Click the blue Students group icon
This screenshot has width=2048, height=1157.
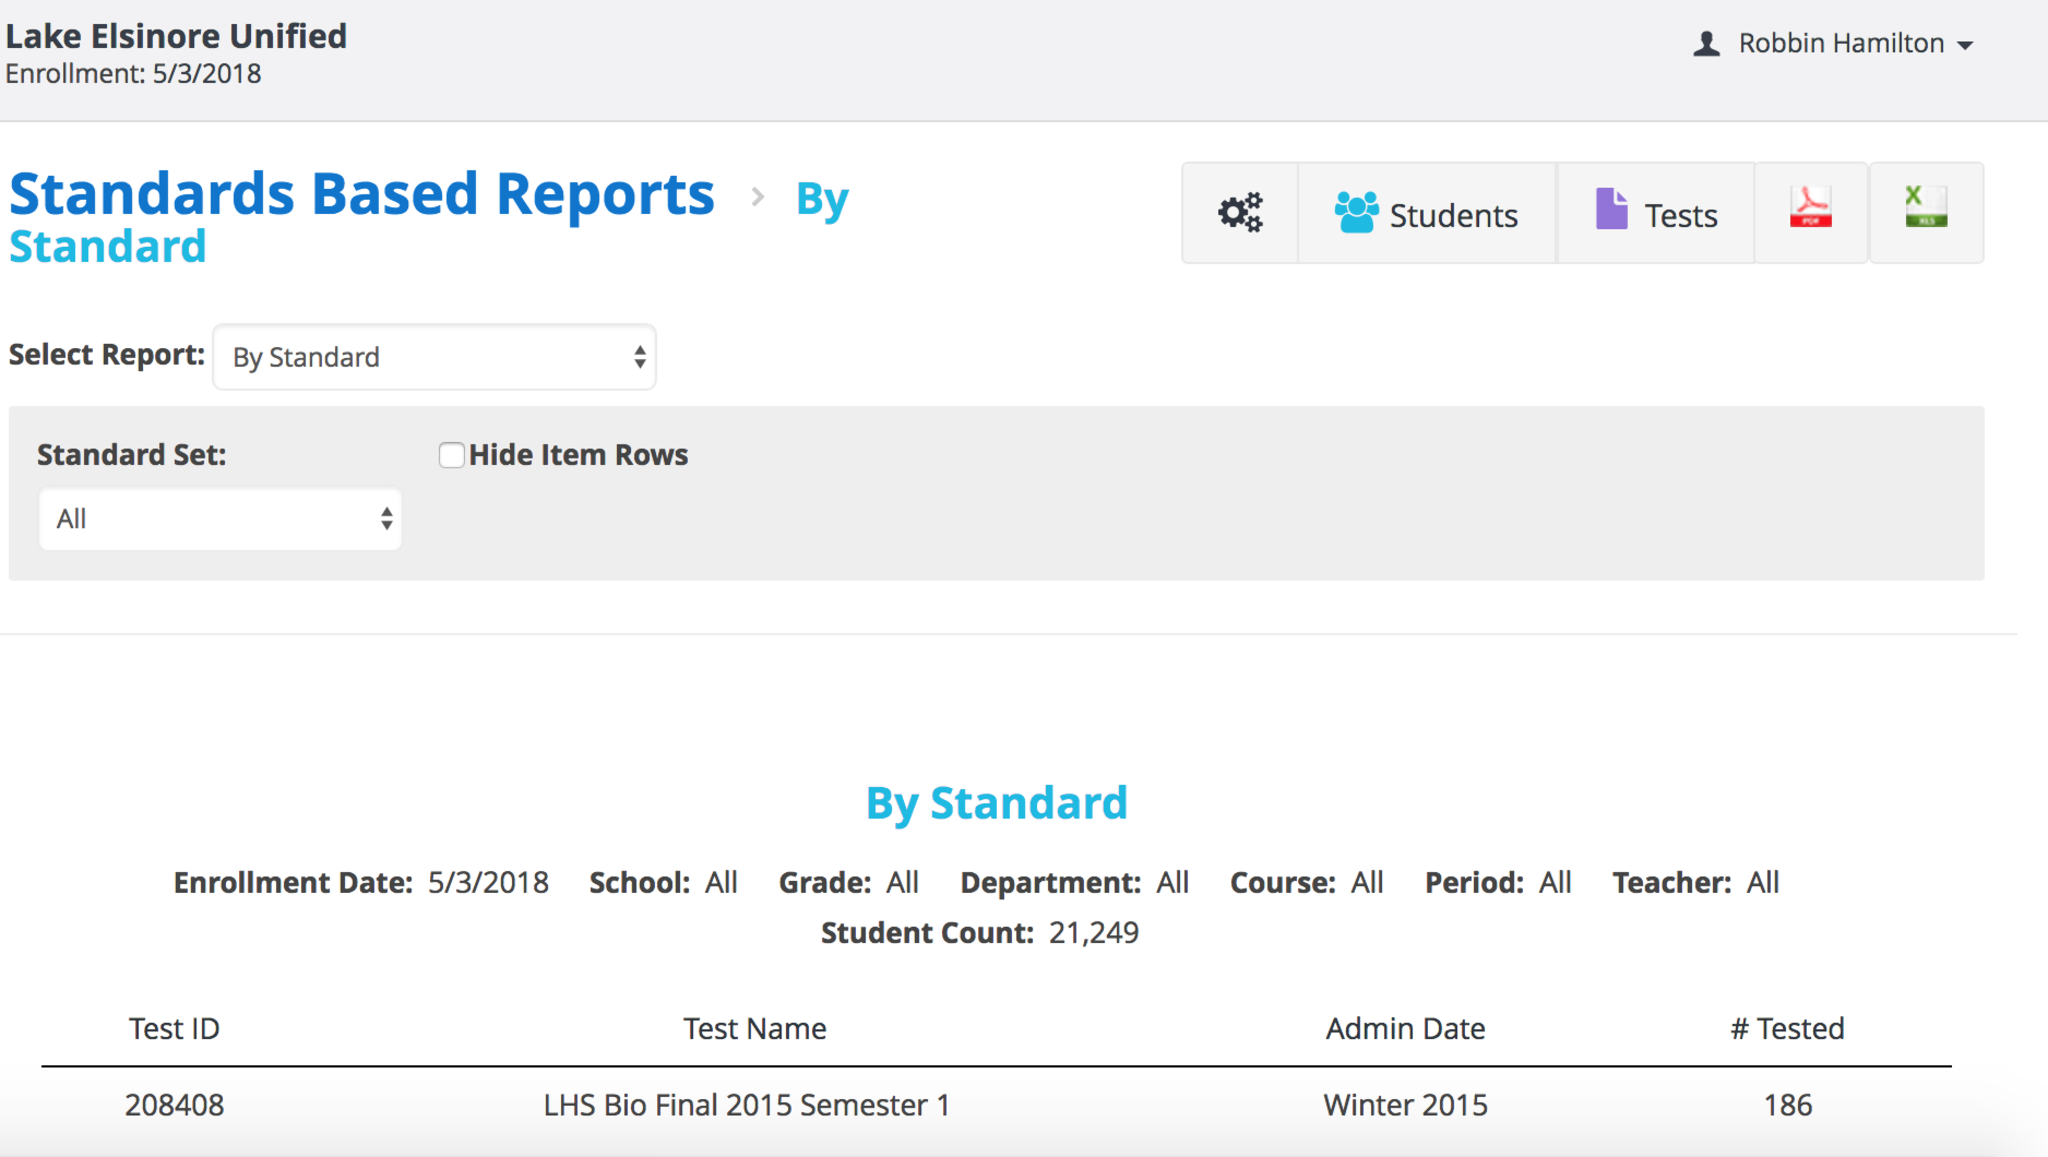pyautogui.click(x=1356, y=212)
